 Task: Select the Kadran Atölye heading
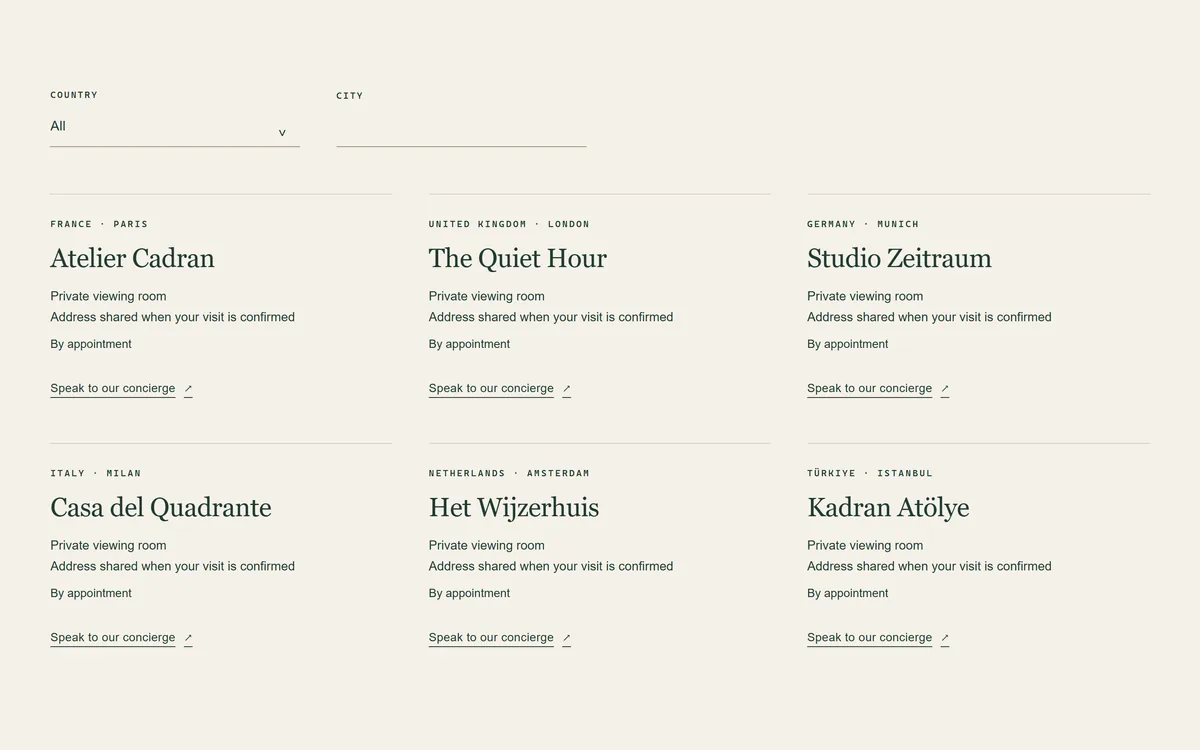tap(888, 507)
